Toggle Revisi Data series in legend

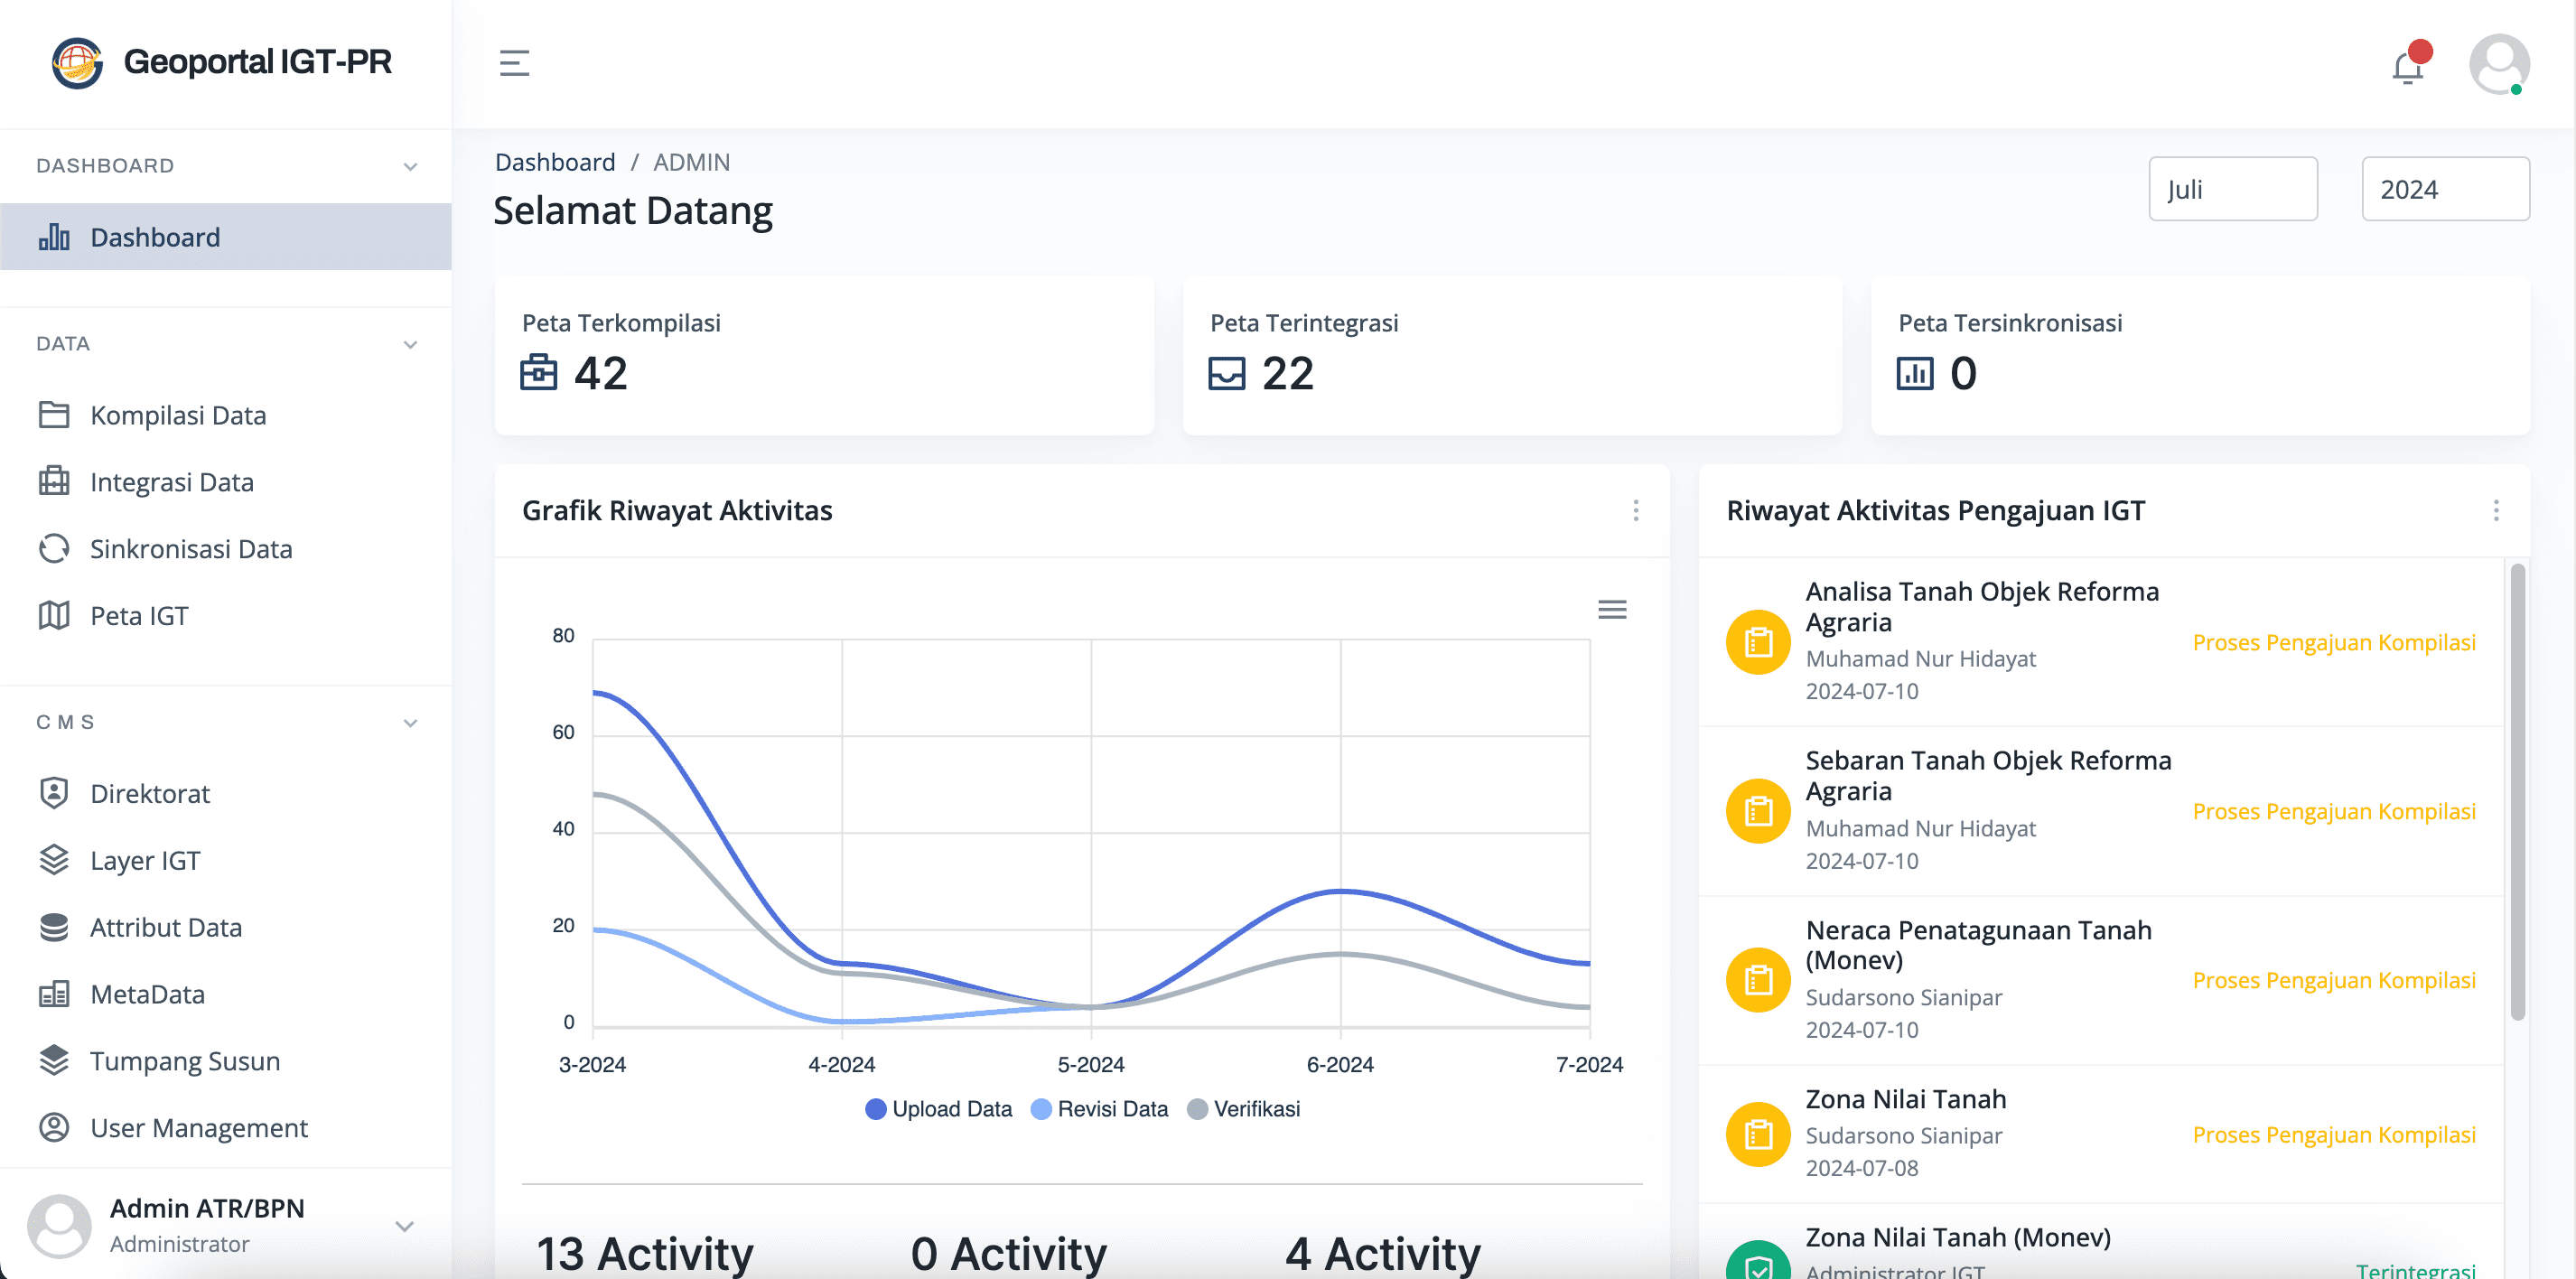1099,1109
